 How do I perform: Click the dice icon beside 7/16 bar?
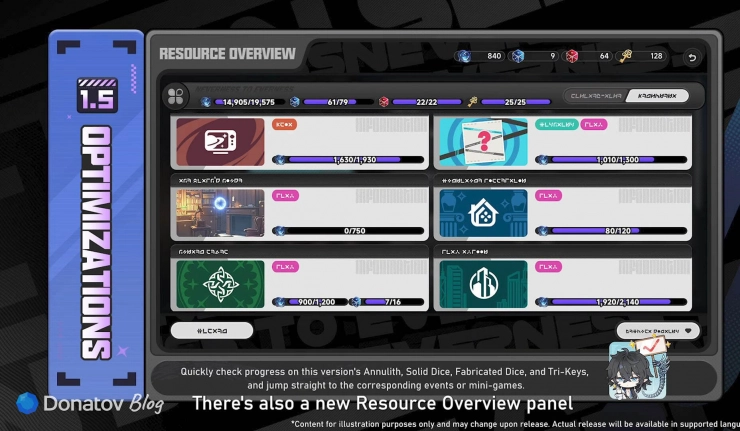[355, 302]
